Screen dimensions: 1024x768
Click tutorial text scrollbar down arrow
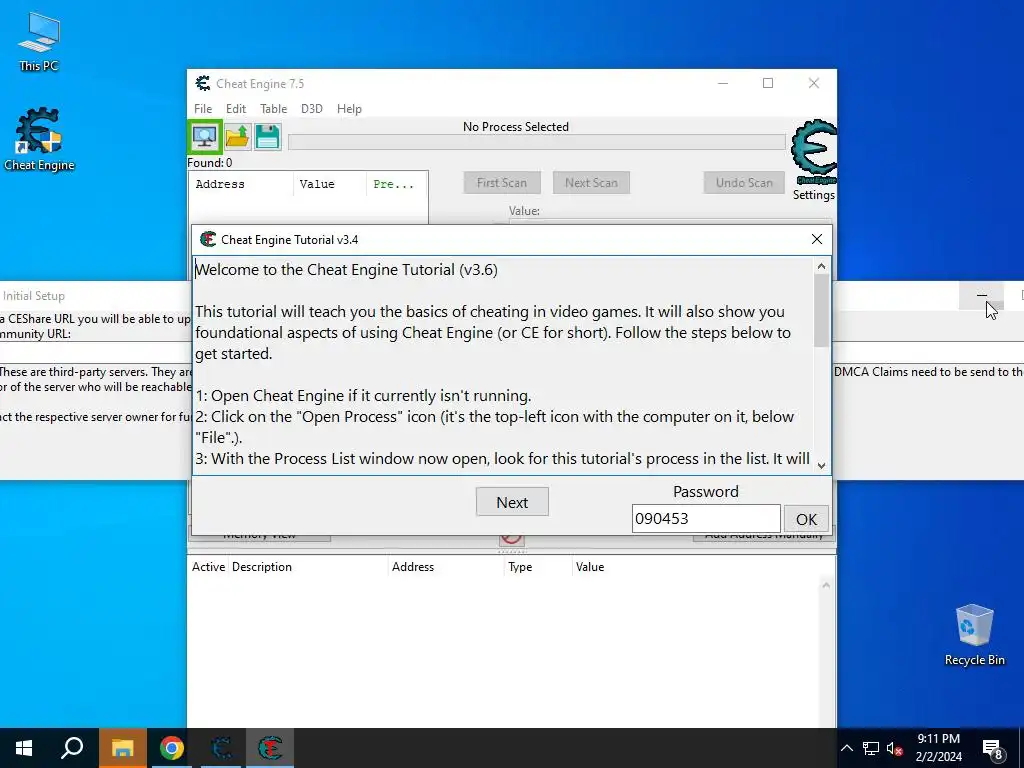(822, 465)
